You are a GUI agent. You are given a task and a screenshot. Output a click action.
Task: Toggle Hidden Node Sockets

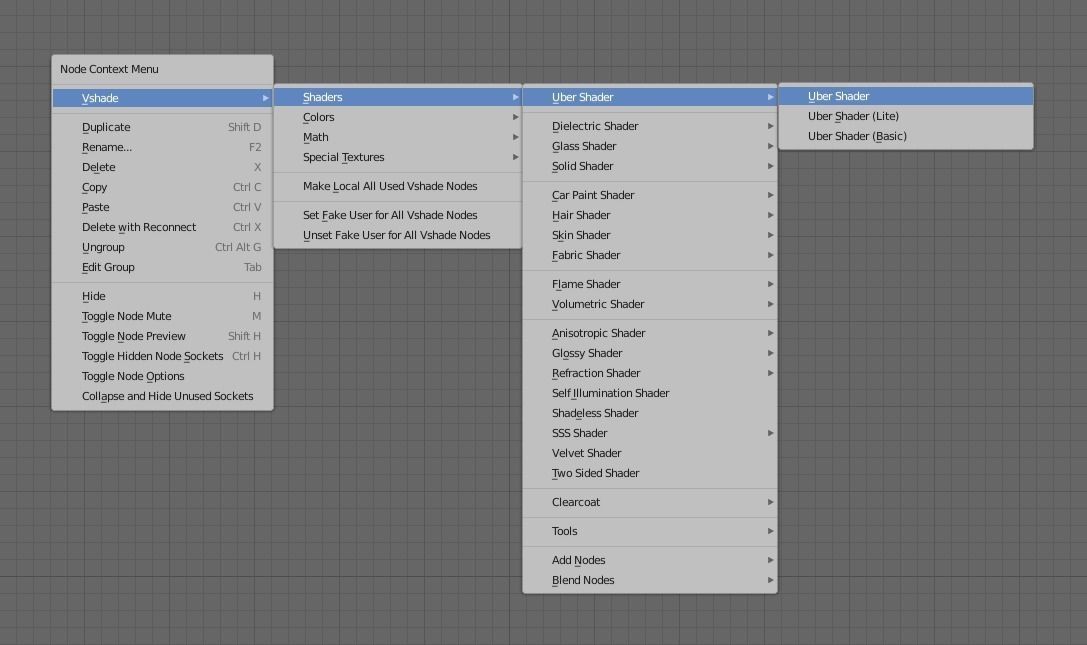pos(152,356)
